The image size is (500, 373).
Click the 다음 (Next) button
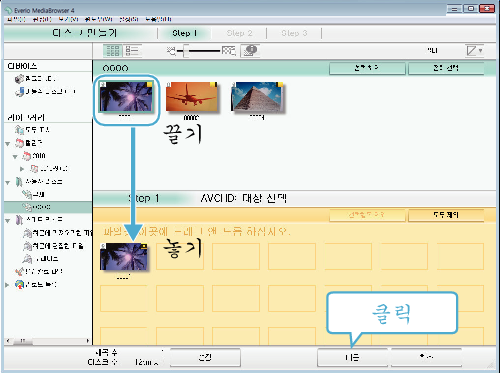click(x=352, y=358)
